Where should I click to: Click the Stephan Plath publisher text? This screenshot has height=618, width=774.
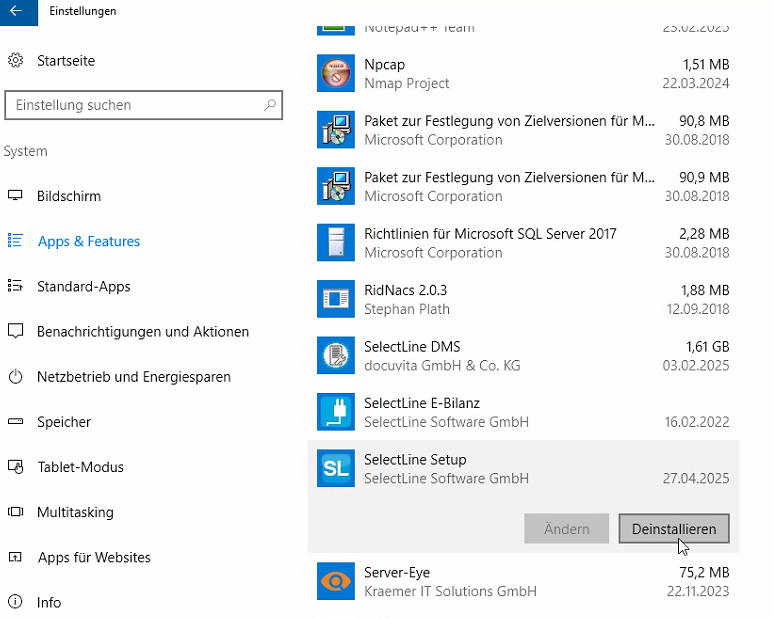[x=407, y=309]
